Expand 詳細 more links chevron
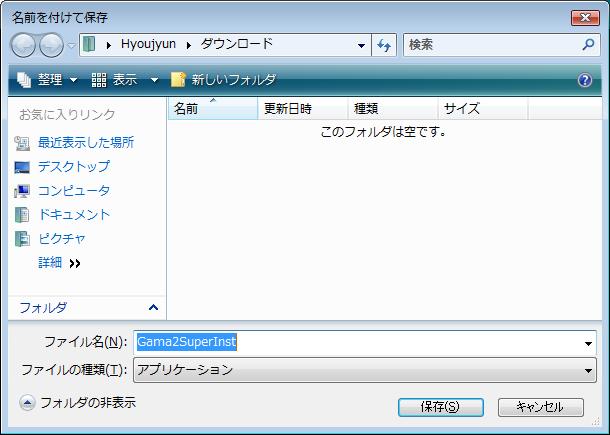610x435 pixels. click(x=74, y=263)
